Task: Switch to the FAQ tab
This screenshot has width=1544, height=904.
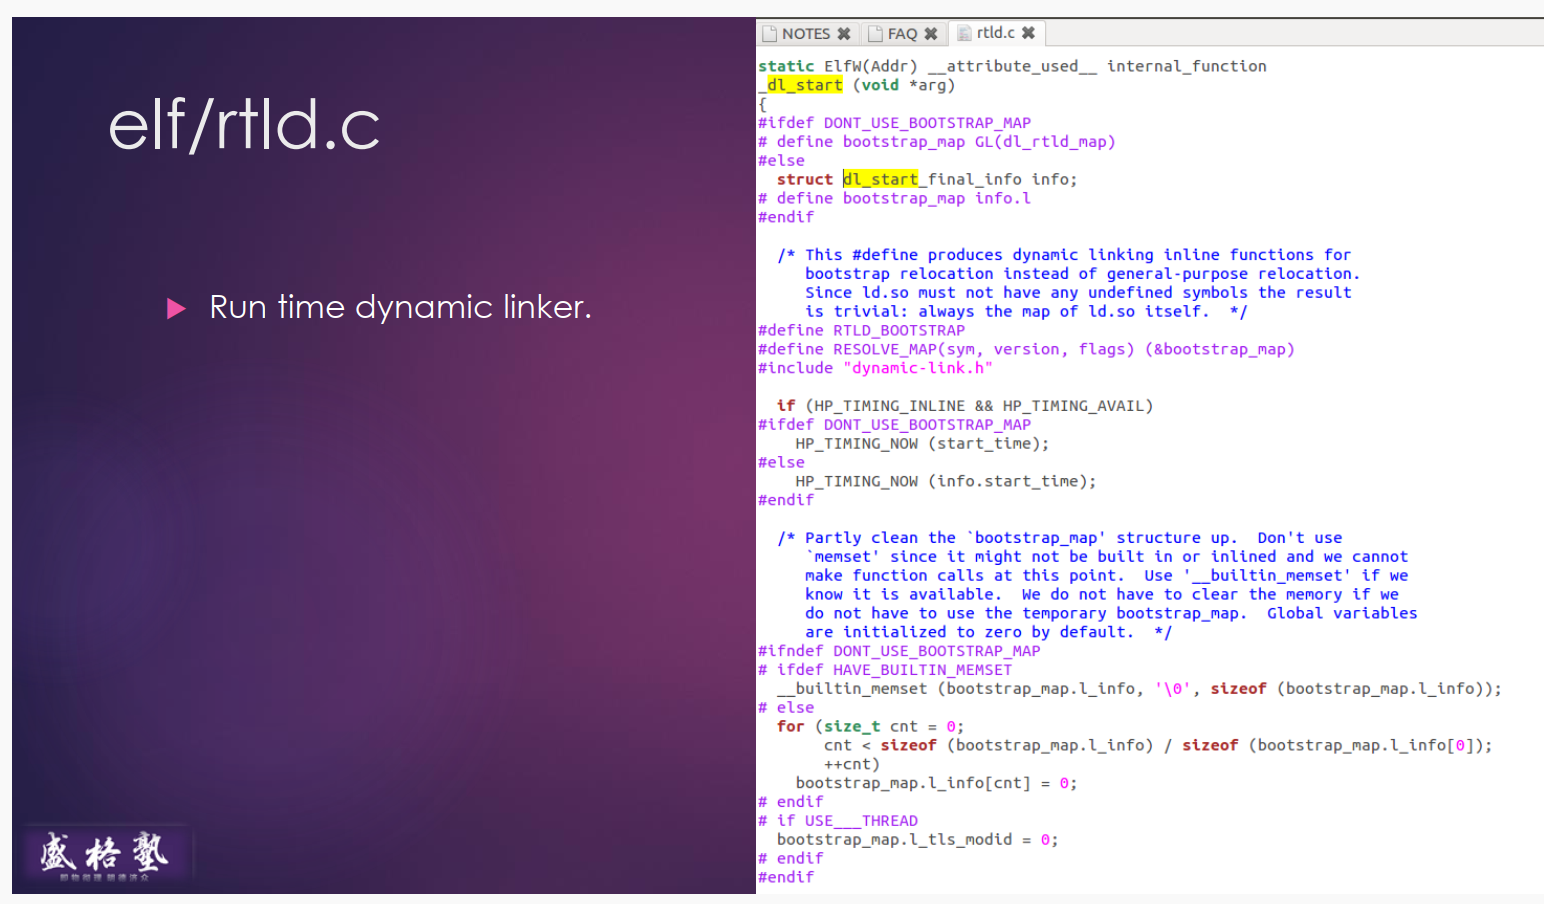Action: (902, 34)
